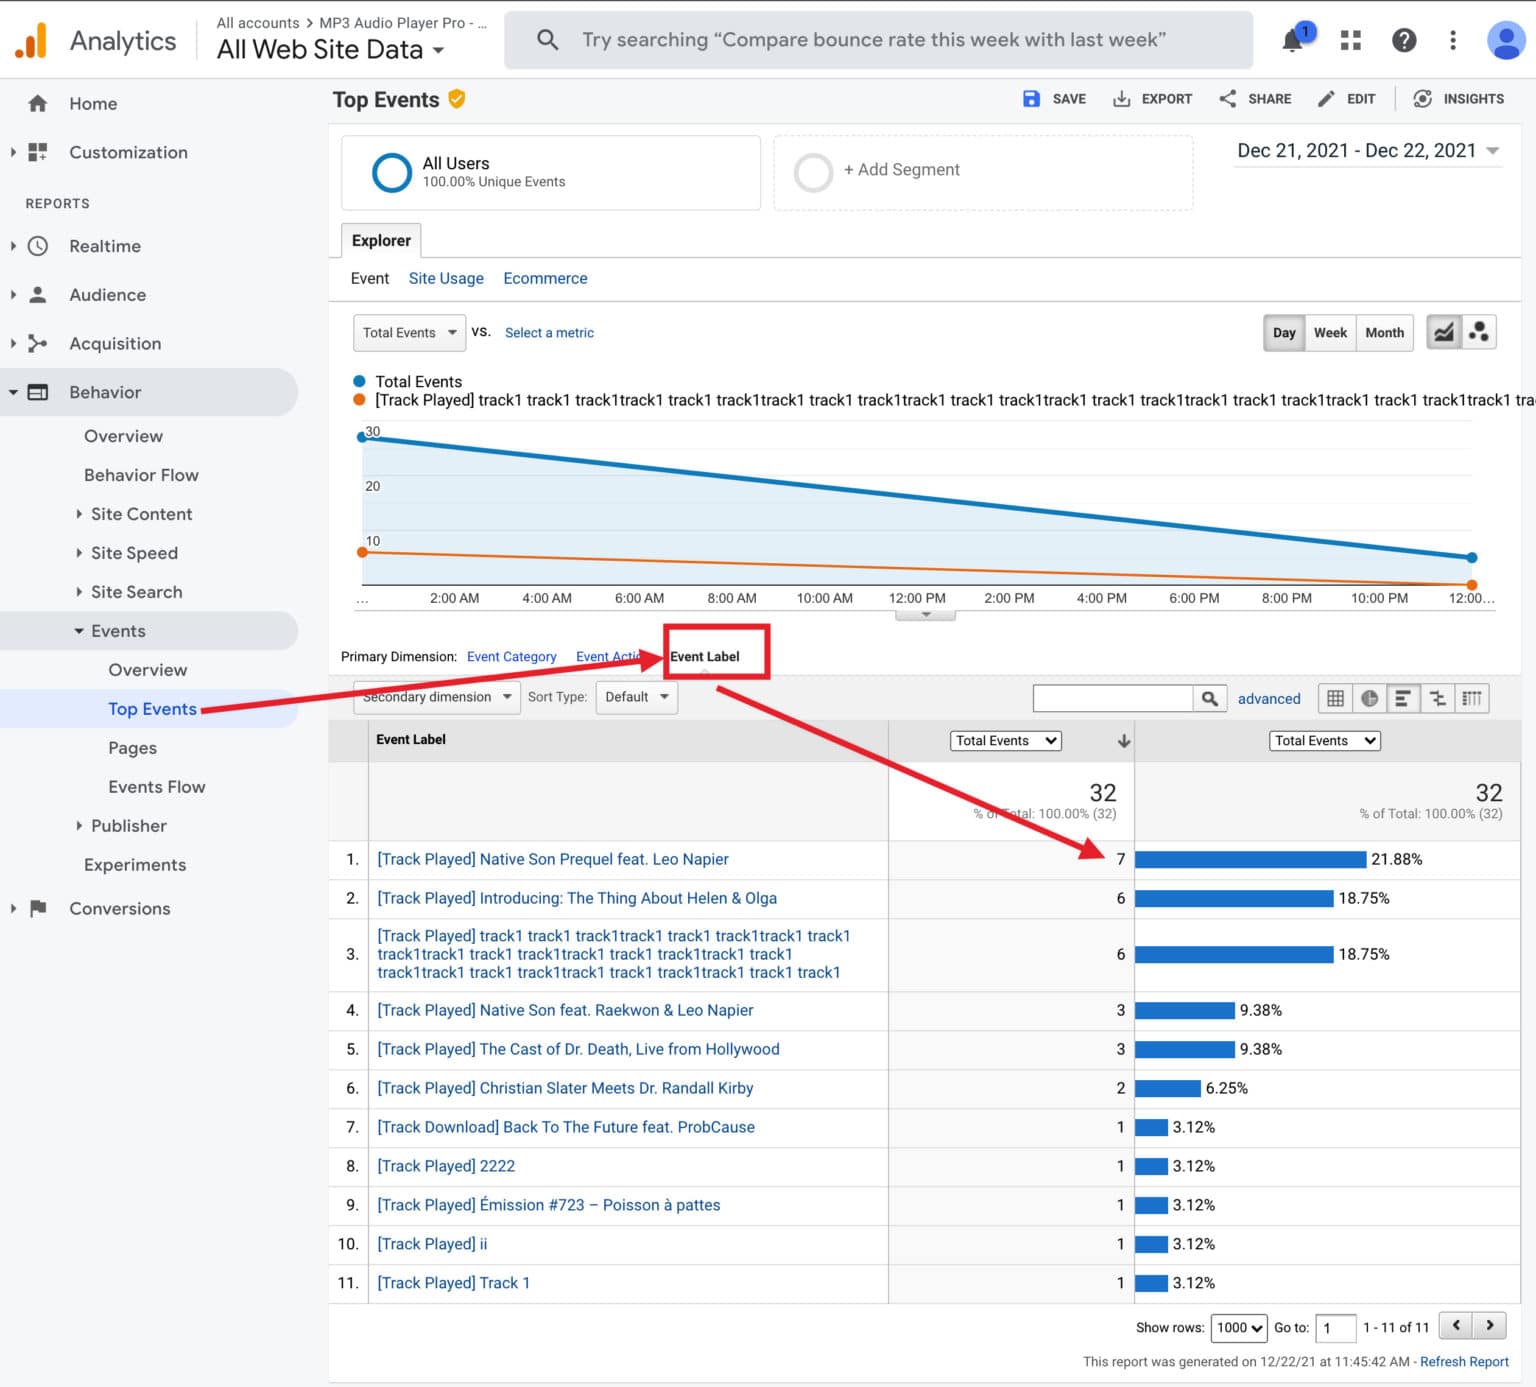This screenshot has width=1536, height=1387.
Task: Open the advanced filter link
Action: point(1268,698)
